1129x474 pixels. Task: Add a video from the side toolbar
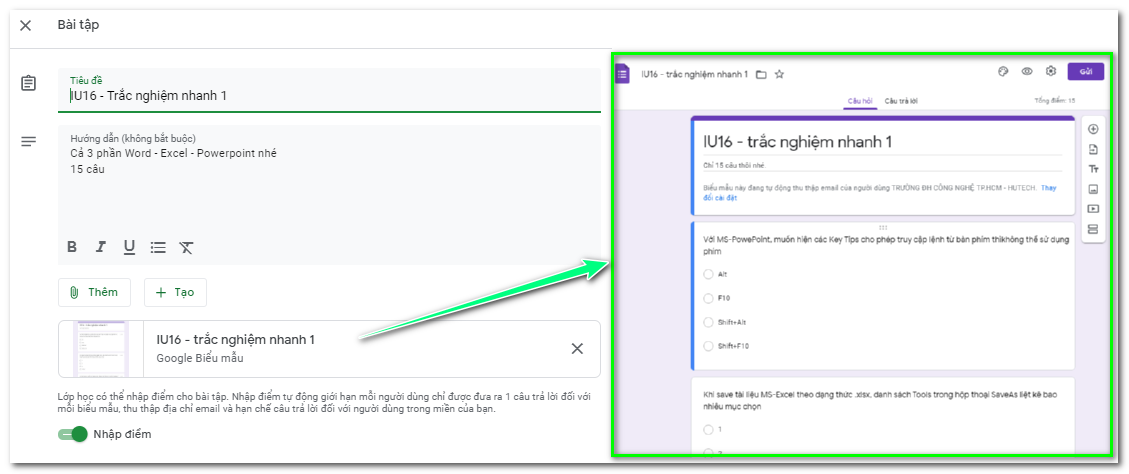click(x=1093, y=209)
